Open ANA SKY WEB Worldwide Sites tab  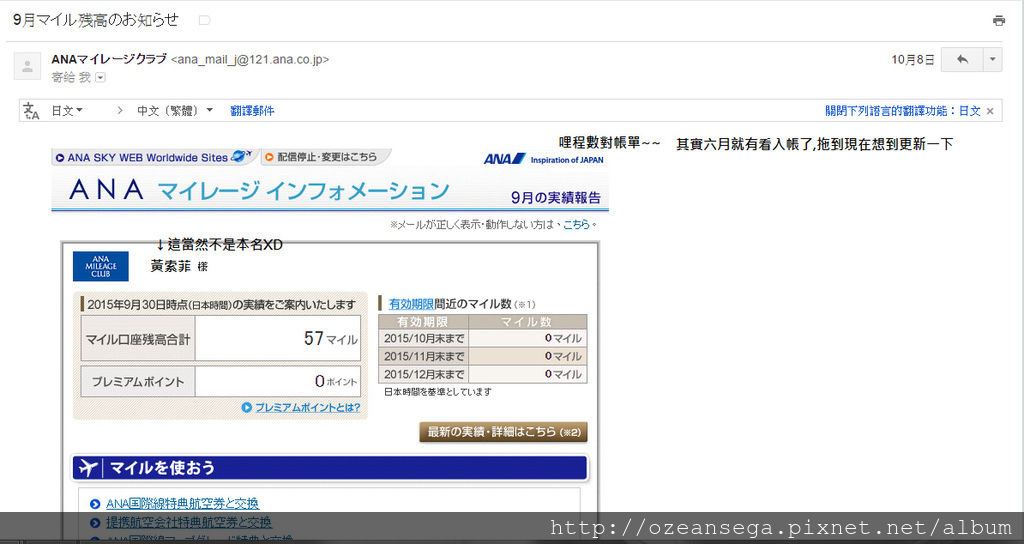(x=153, y=157)
